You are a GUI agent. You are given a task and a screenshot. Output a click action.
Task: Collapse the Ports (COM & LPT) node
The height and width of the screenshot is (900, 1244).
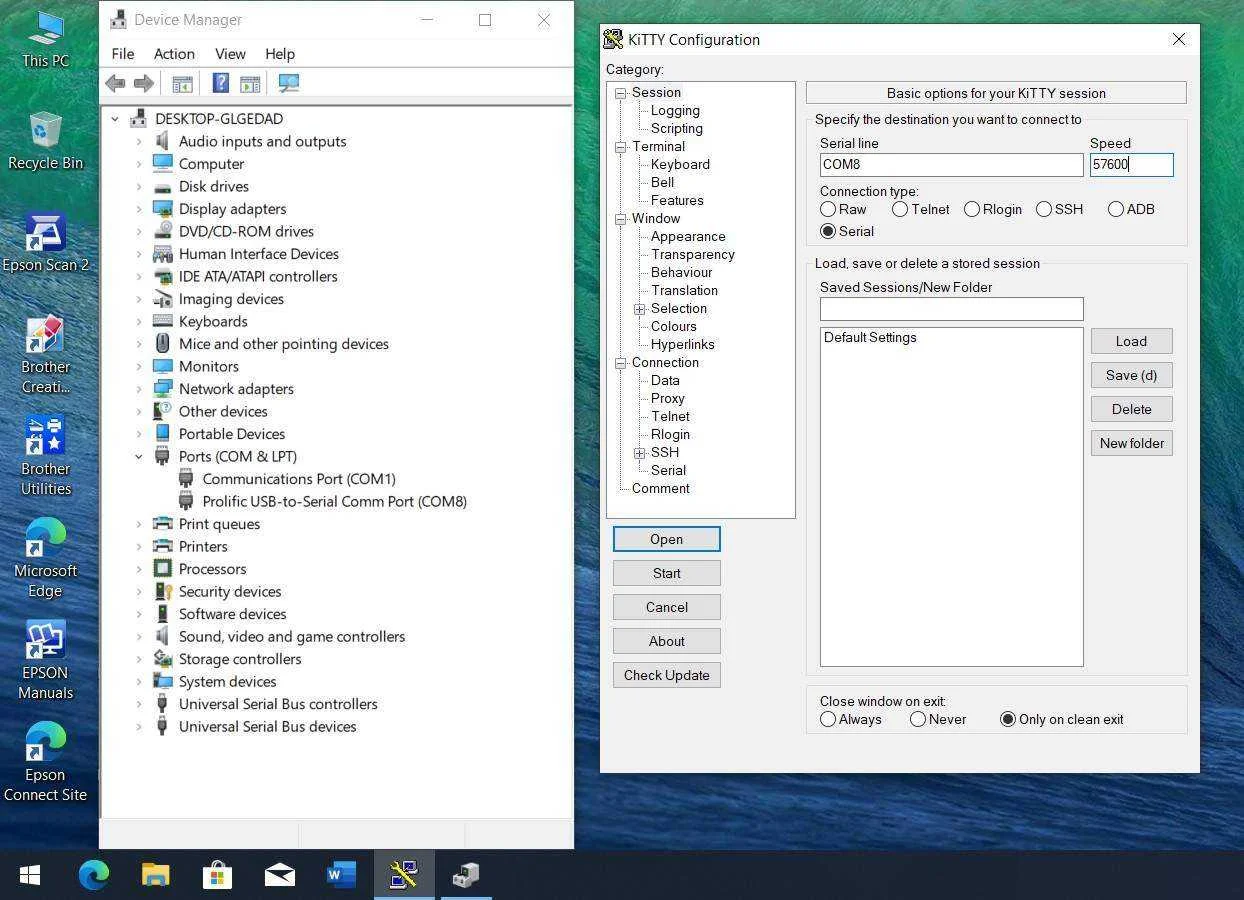(x=139, y=457)
